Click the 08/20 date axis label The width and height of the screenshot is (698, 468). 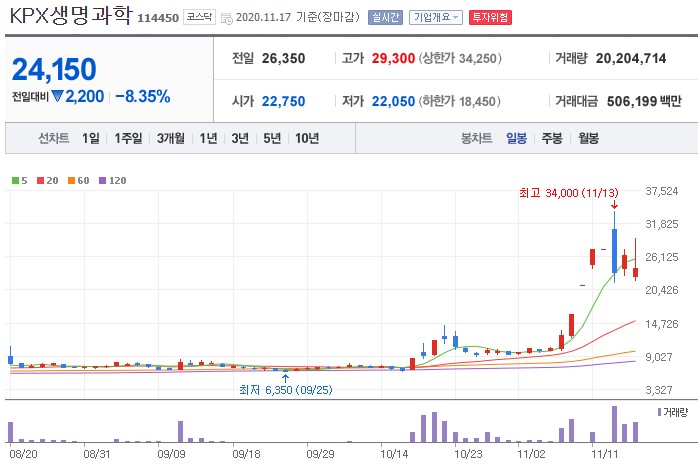[x=23, y=454]
